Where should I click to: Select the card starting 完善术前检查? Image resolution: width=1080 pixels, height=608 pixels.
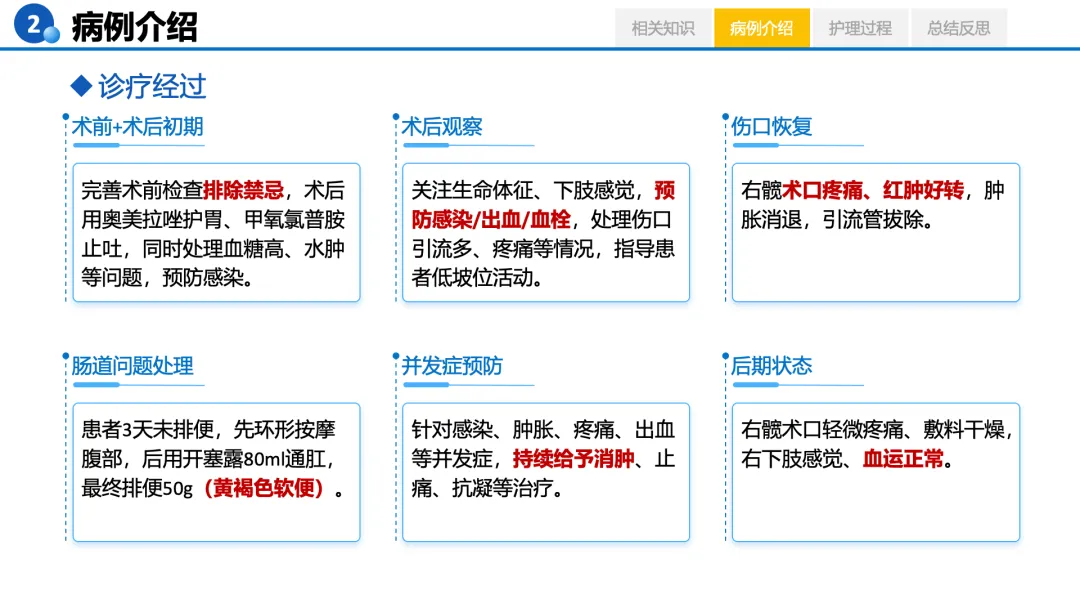point(216,233)
